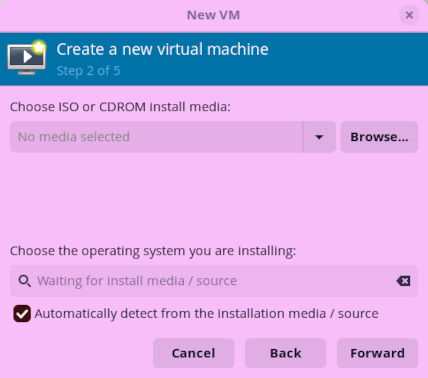Click the 'No media selected' combo field
This screenshot has height=378, width=428.
[x=156, y=137]
